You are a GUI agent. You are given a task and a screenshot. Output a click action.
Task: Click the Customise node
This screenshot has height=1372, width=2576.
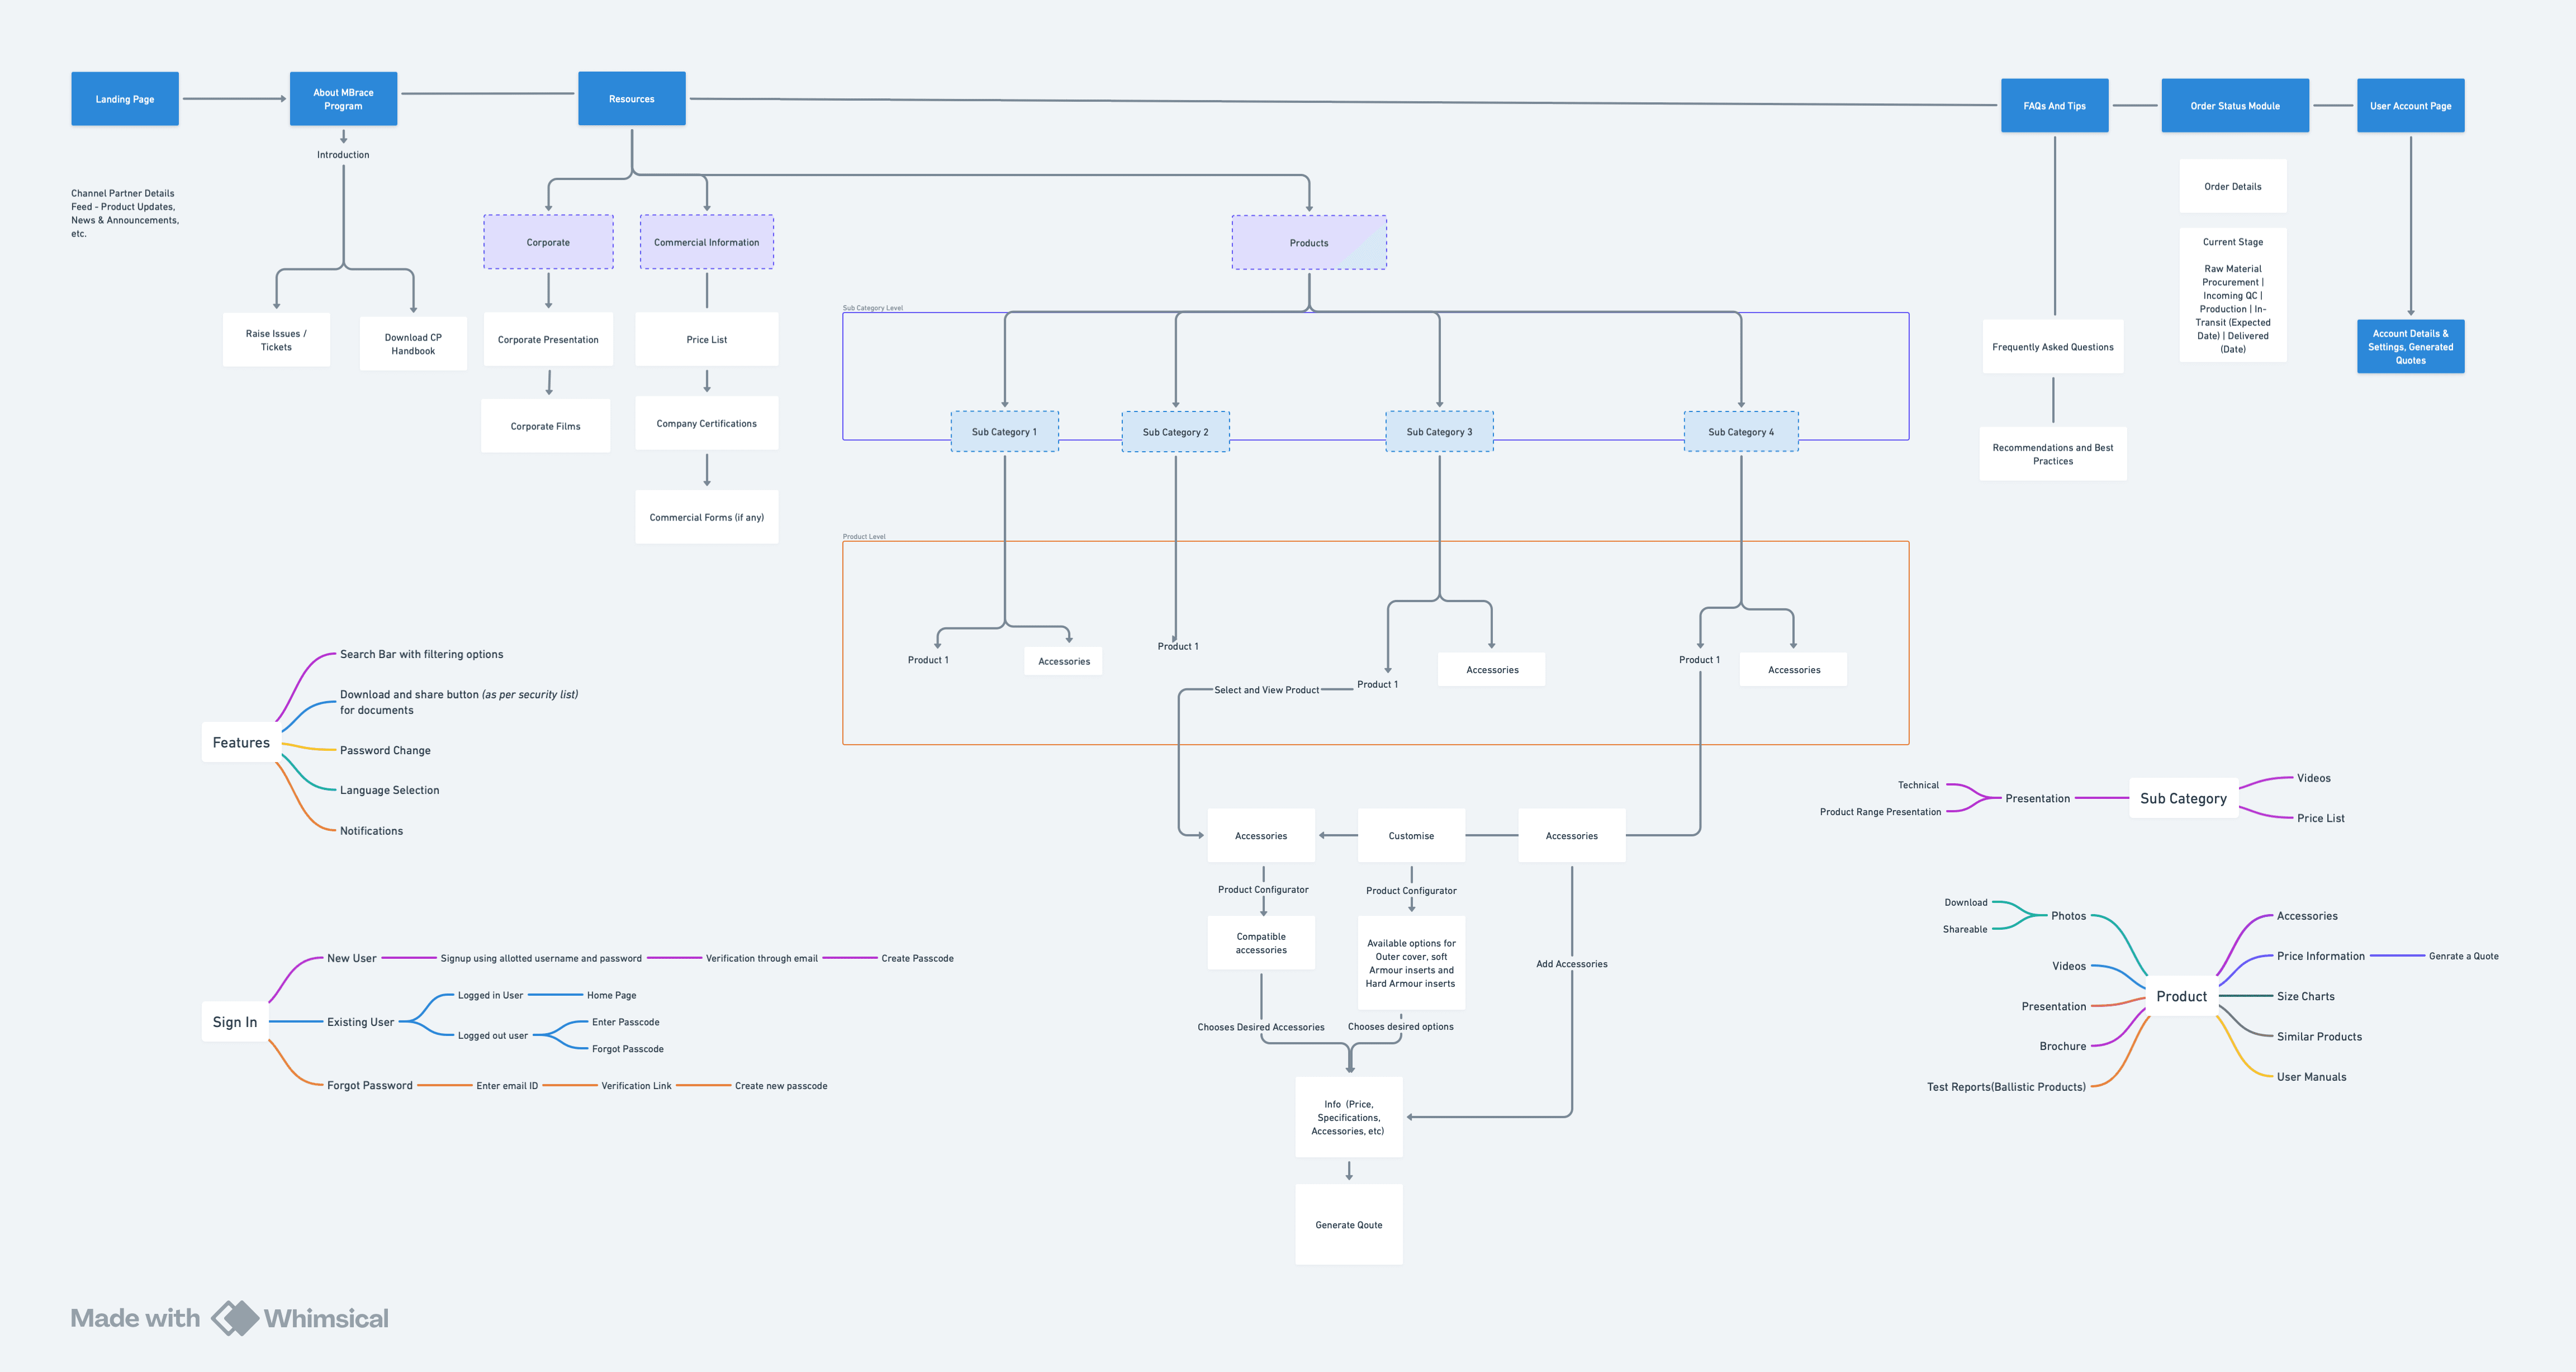(1410, 836)
